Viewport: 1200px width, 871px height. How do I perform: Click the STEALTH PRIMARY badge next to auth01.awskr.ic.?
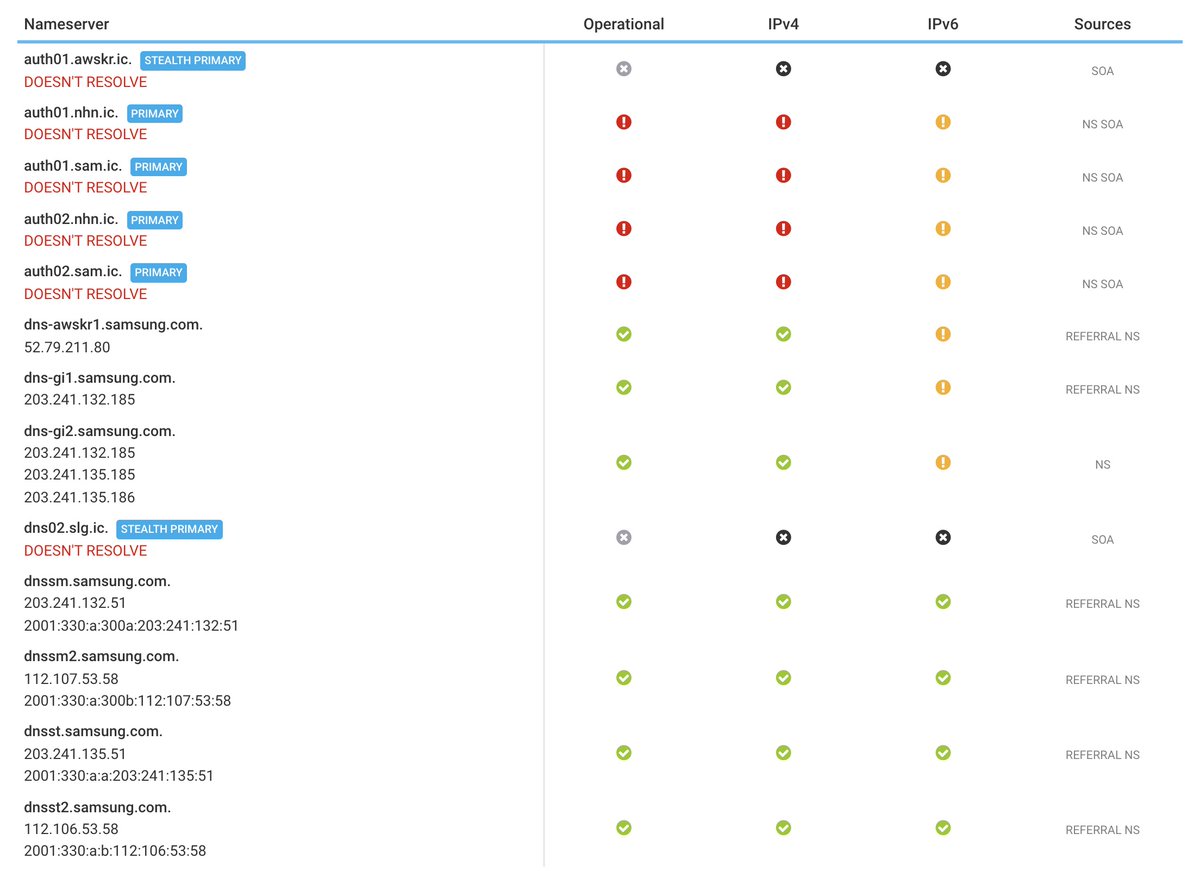193,61
